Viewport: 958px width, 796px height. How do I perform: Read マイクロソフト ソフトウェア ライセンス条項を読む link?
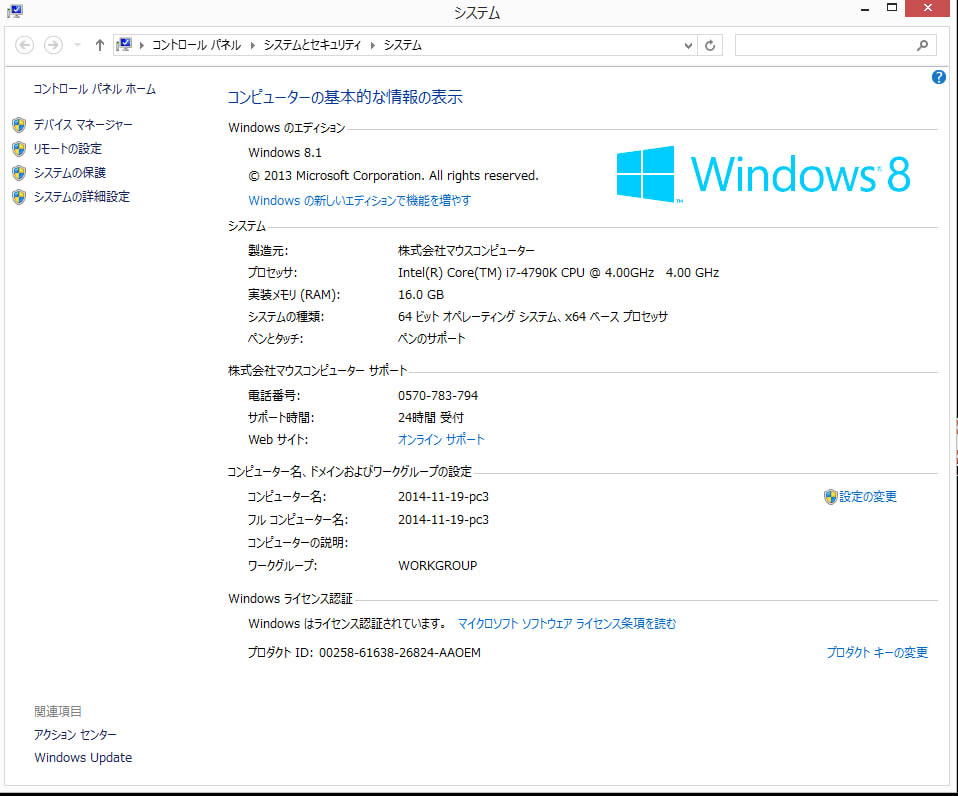pos(567,624)
